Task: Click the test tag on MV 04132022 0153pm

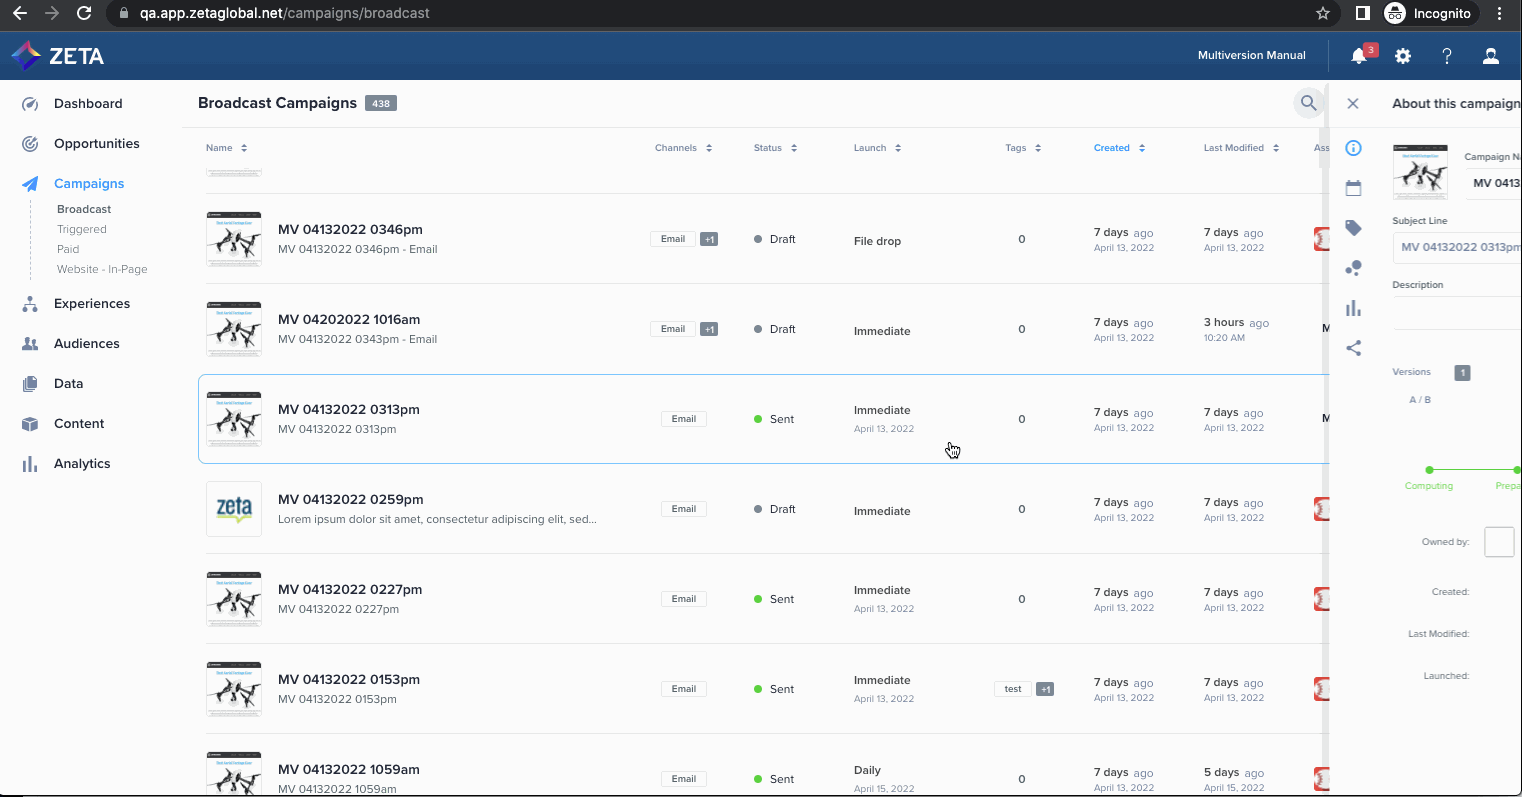Action: [1013, 689]
